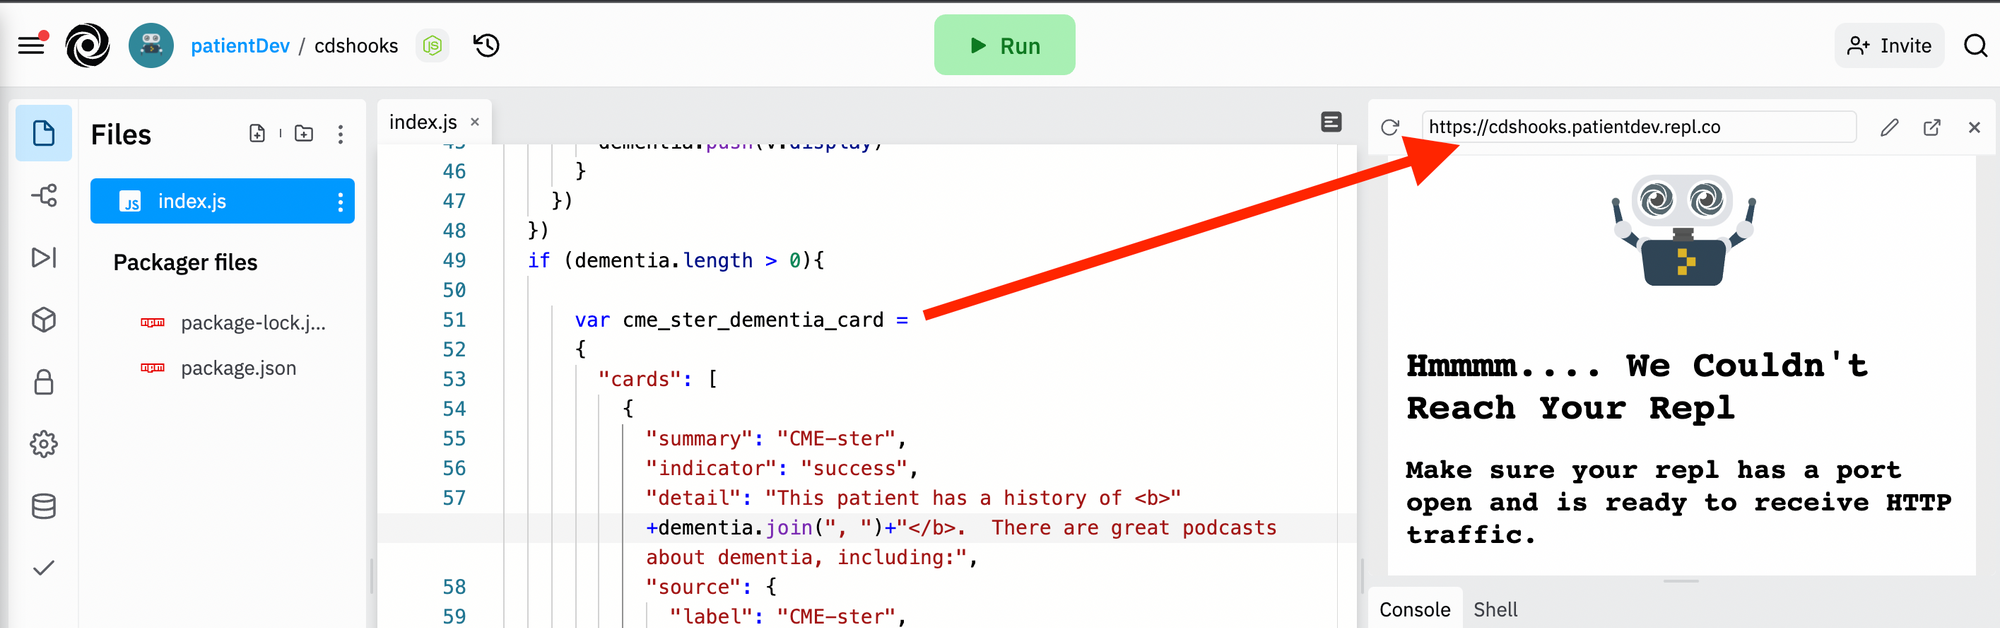
Task: Open the hamburger main menu
Action: (32, 45)
